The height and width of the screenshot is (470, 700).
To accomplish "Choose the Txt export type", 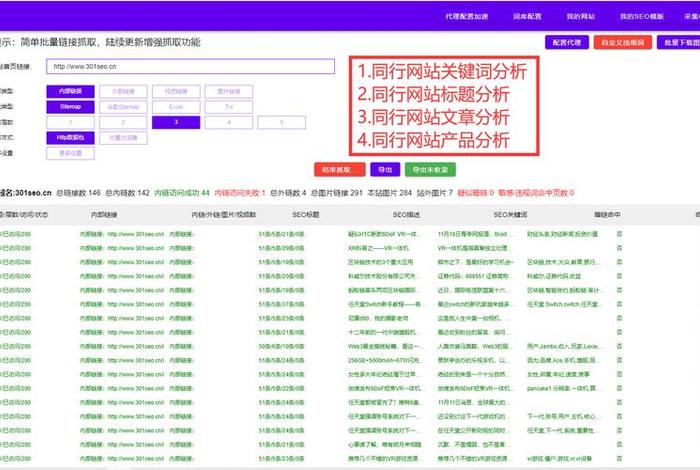I will pos(229,107).
